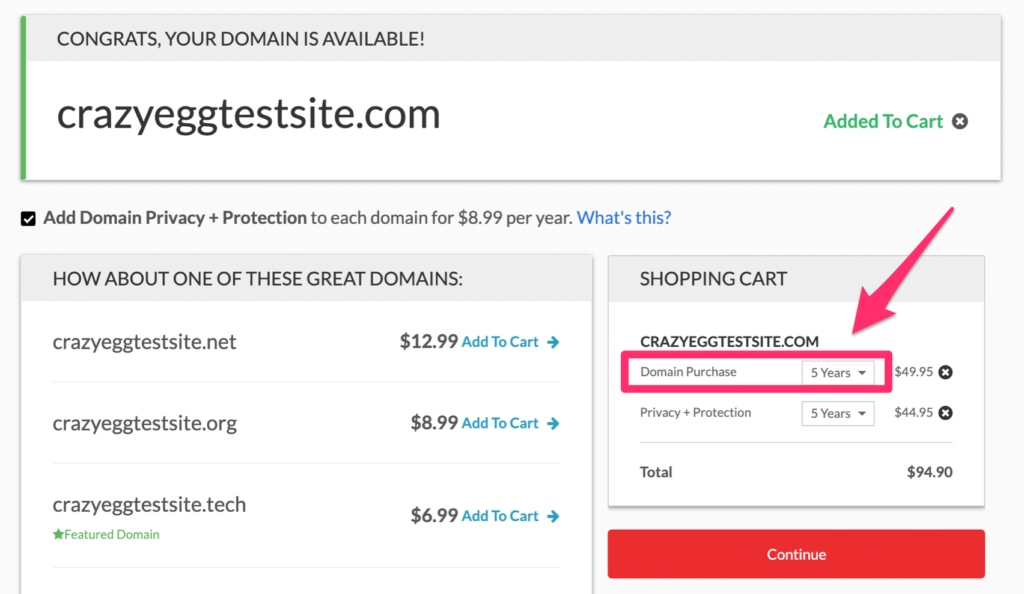Click the red Continue button

[796, 554]
